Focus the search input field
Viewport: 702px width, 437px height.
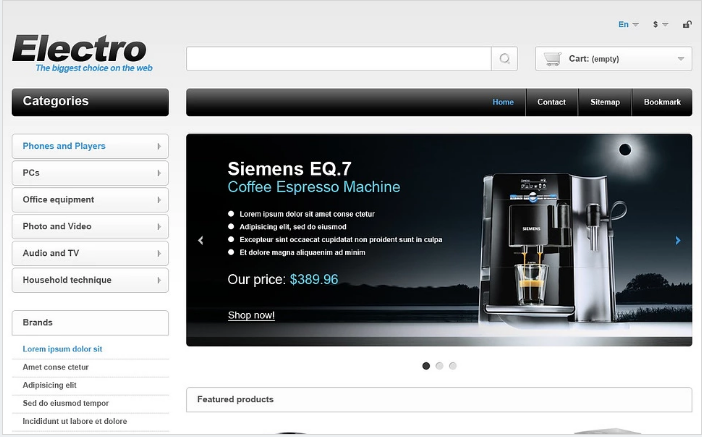339,59
